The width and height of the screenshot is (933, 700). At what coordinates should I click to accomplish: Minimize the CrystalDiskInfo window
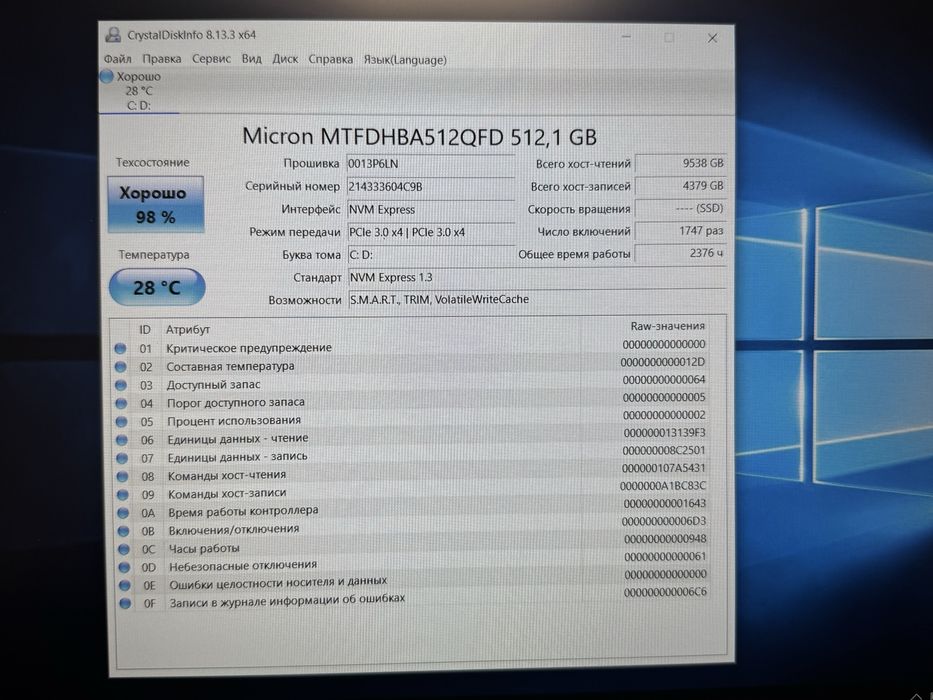[x=626, y=38]
